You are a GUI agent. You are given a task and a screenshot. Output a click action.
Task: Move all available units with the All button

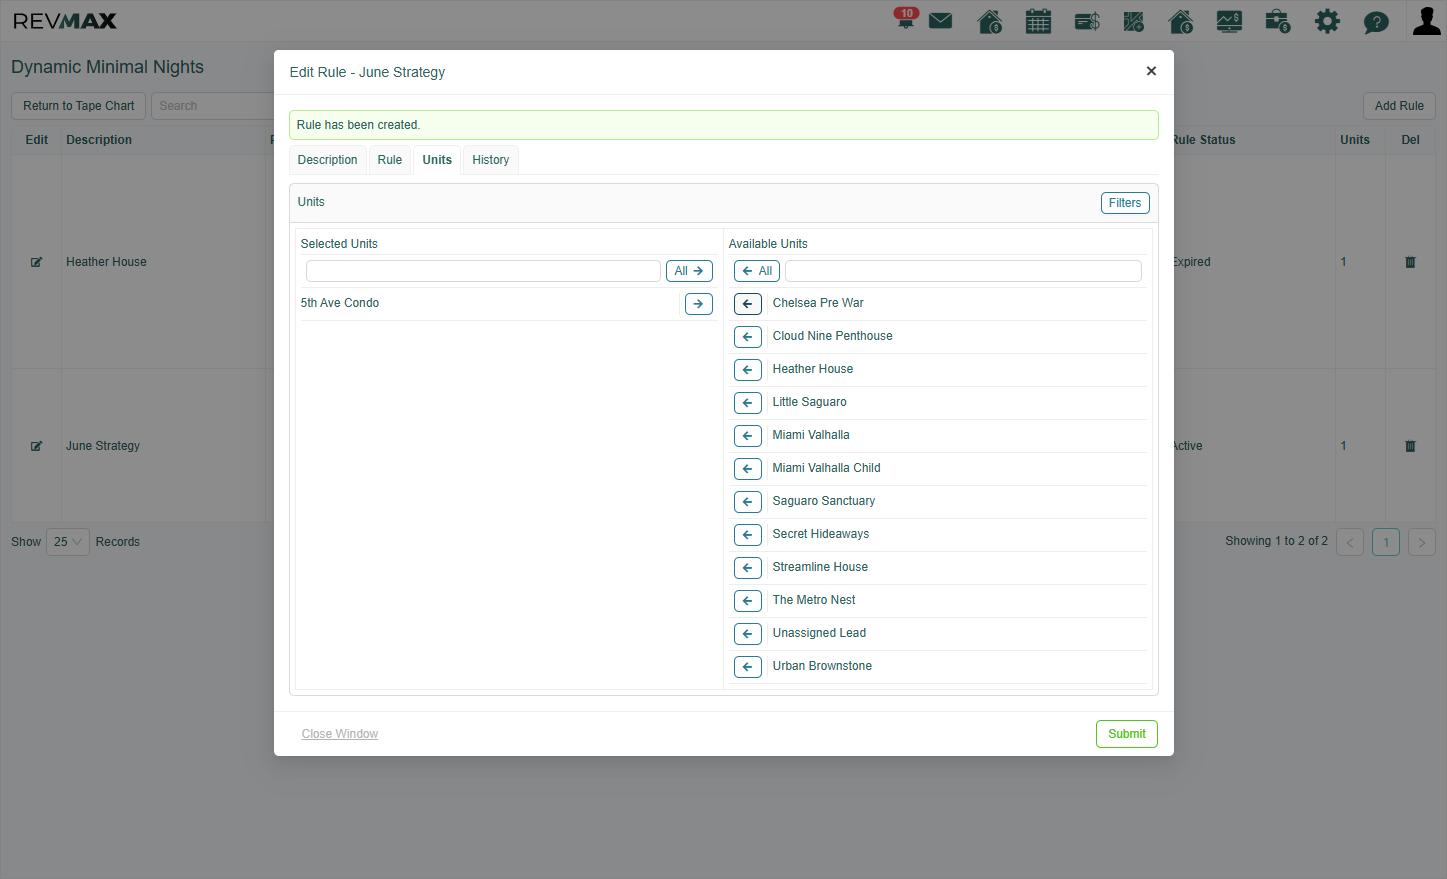pos(757,271)
